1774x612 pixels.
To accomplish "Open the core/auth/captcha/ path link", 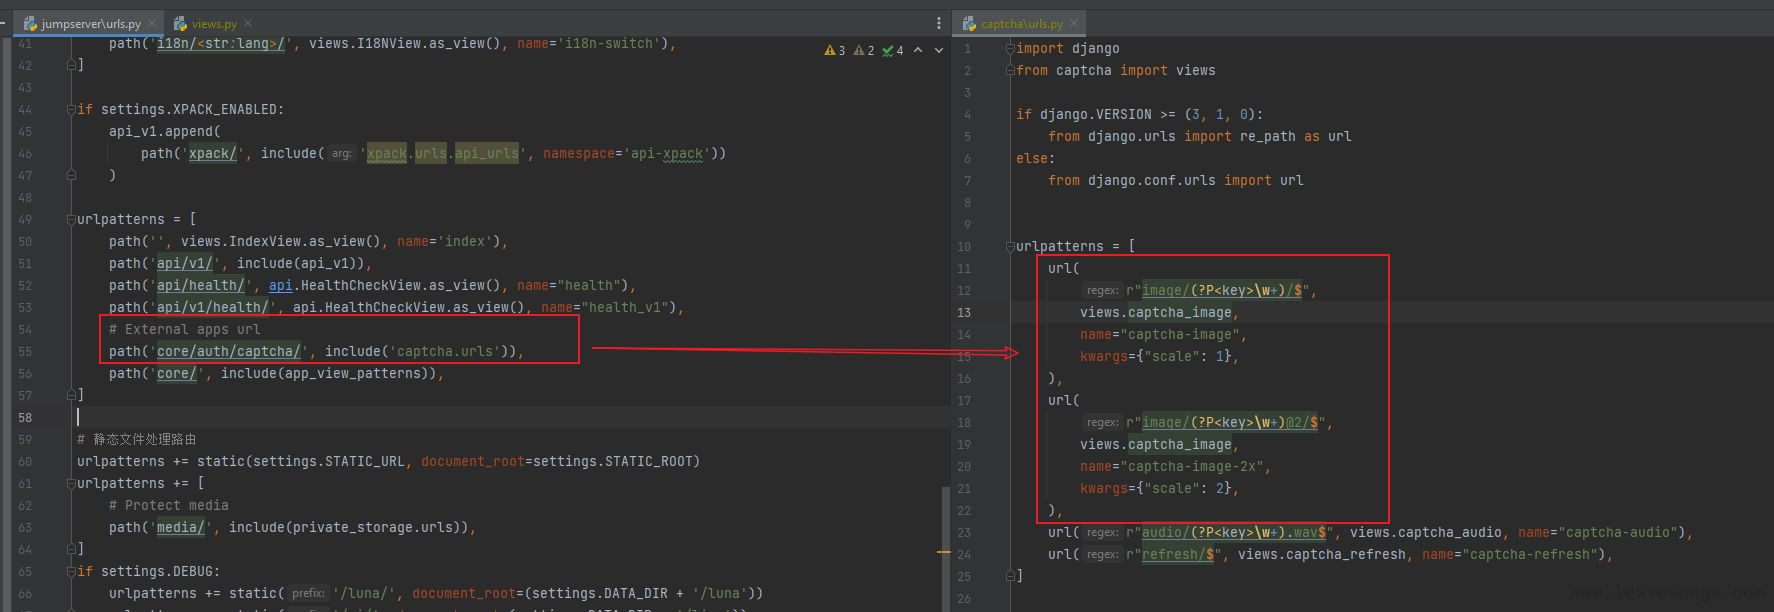I will tap(228, 351).
